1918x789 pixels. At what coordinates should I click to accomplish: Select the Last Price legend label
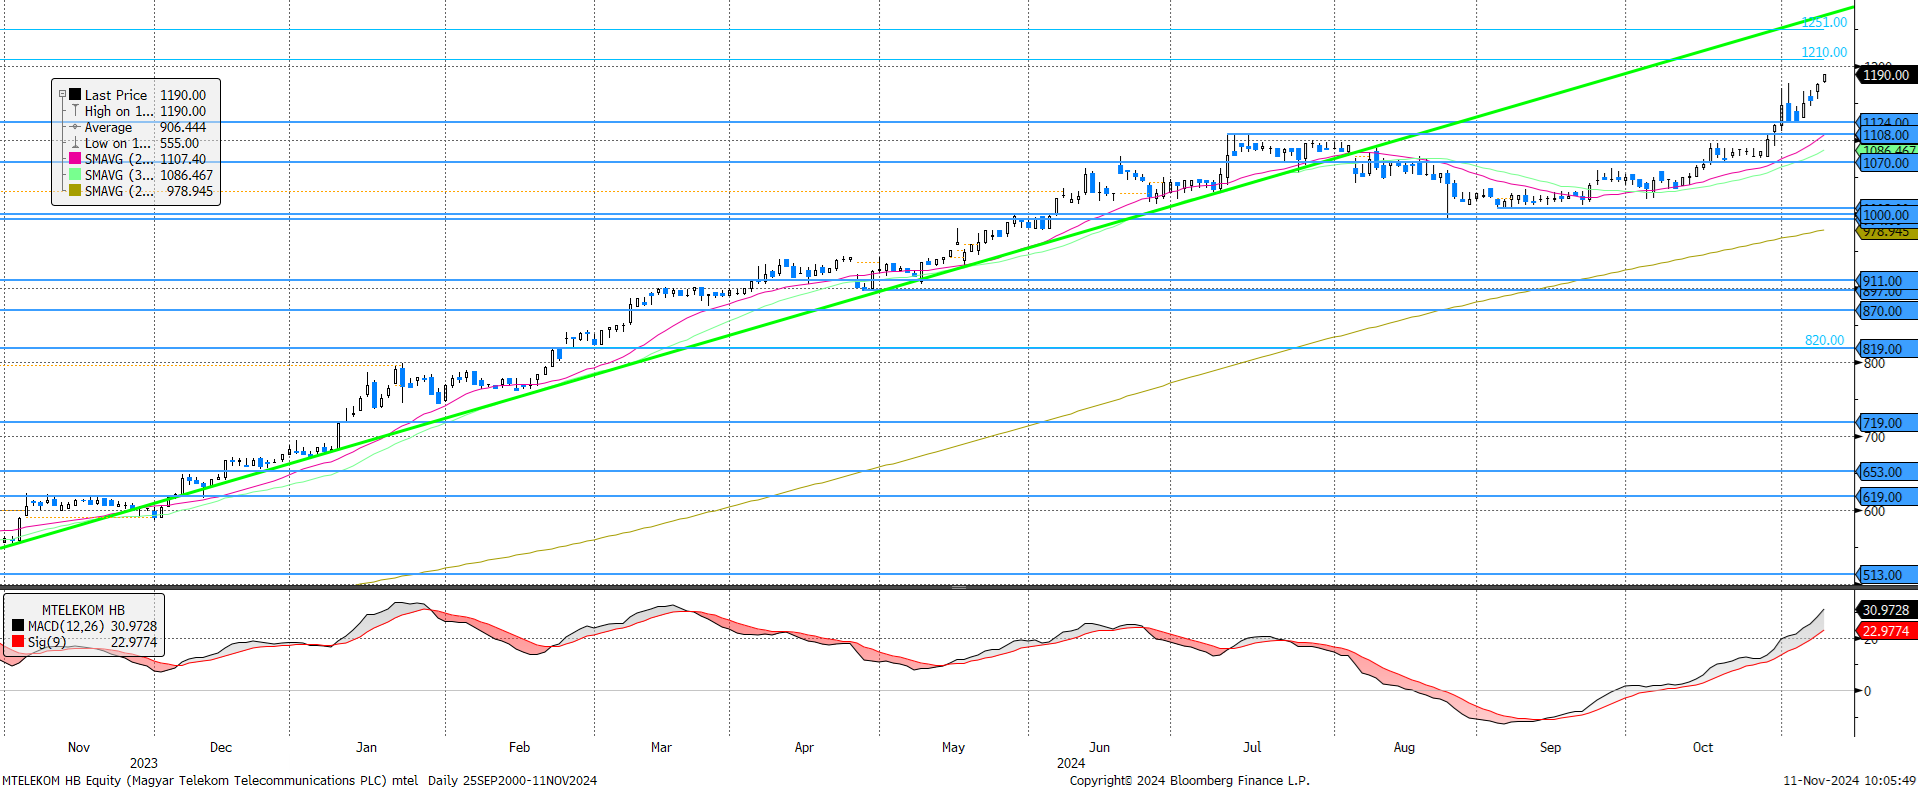116,95
